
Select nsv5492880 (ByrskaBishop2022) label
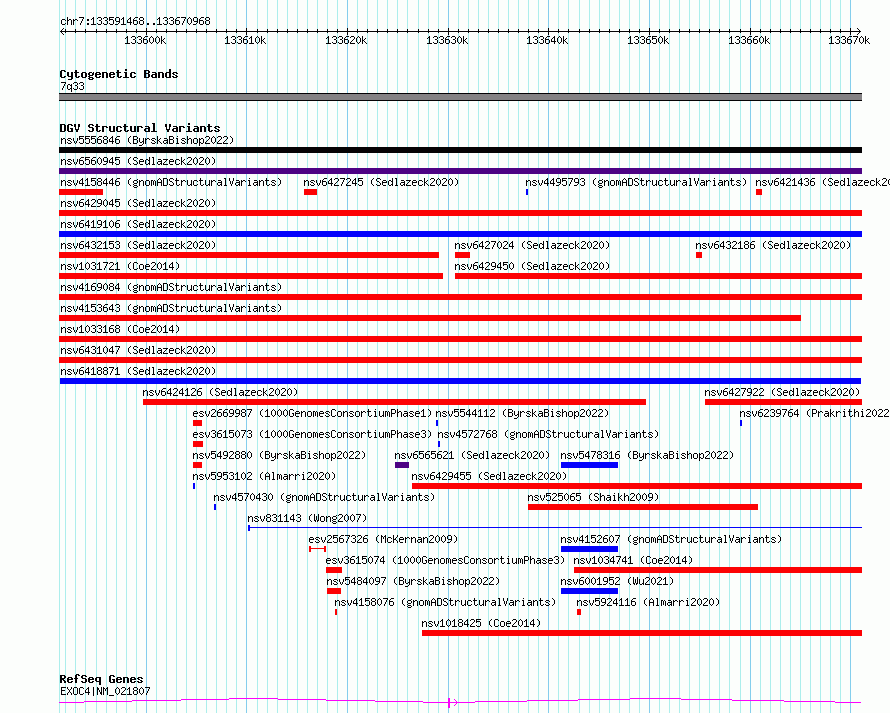tap(279, 455)
